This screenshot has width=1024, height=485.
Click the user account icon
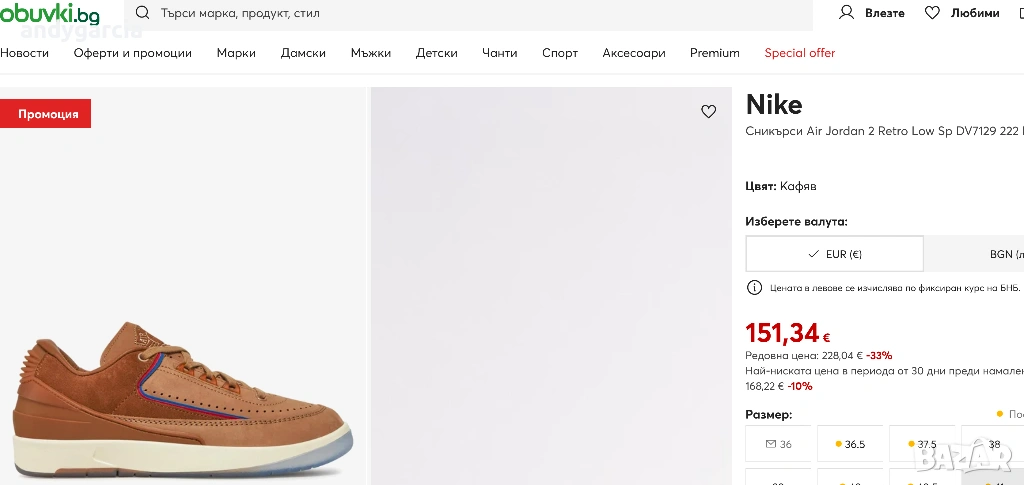(x=846, y=13)
